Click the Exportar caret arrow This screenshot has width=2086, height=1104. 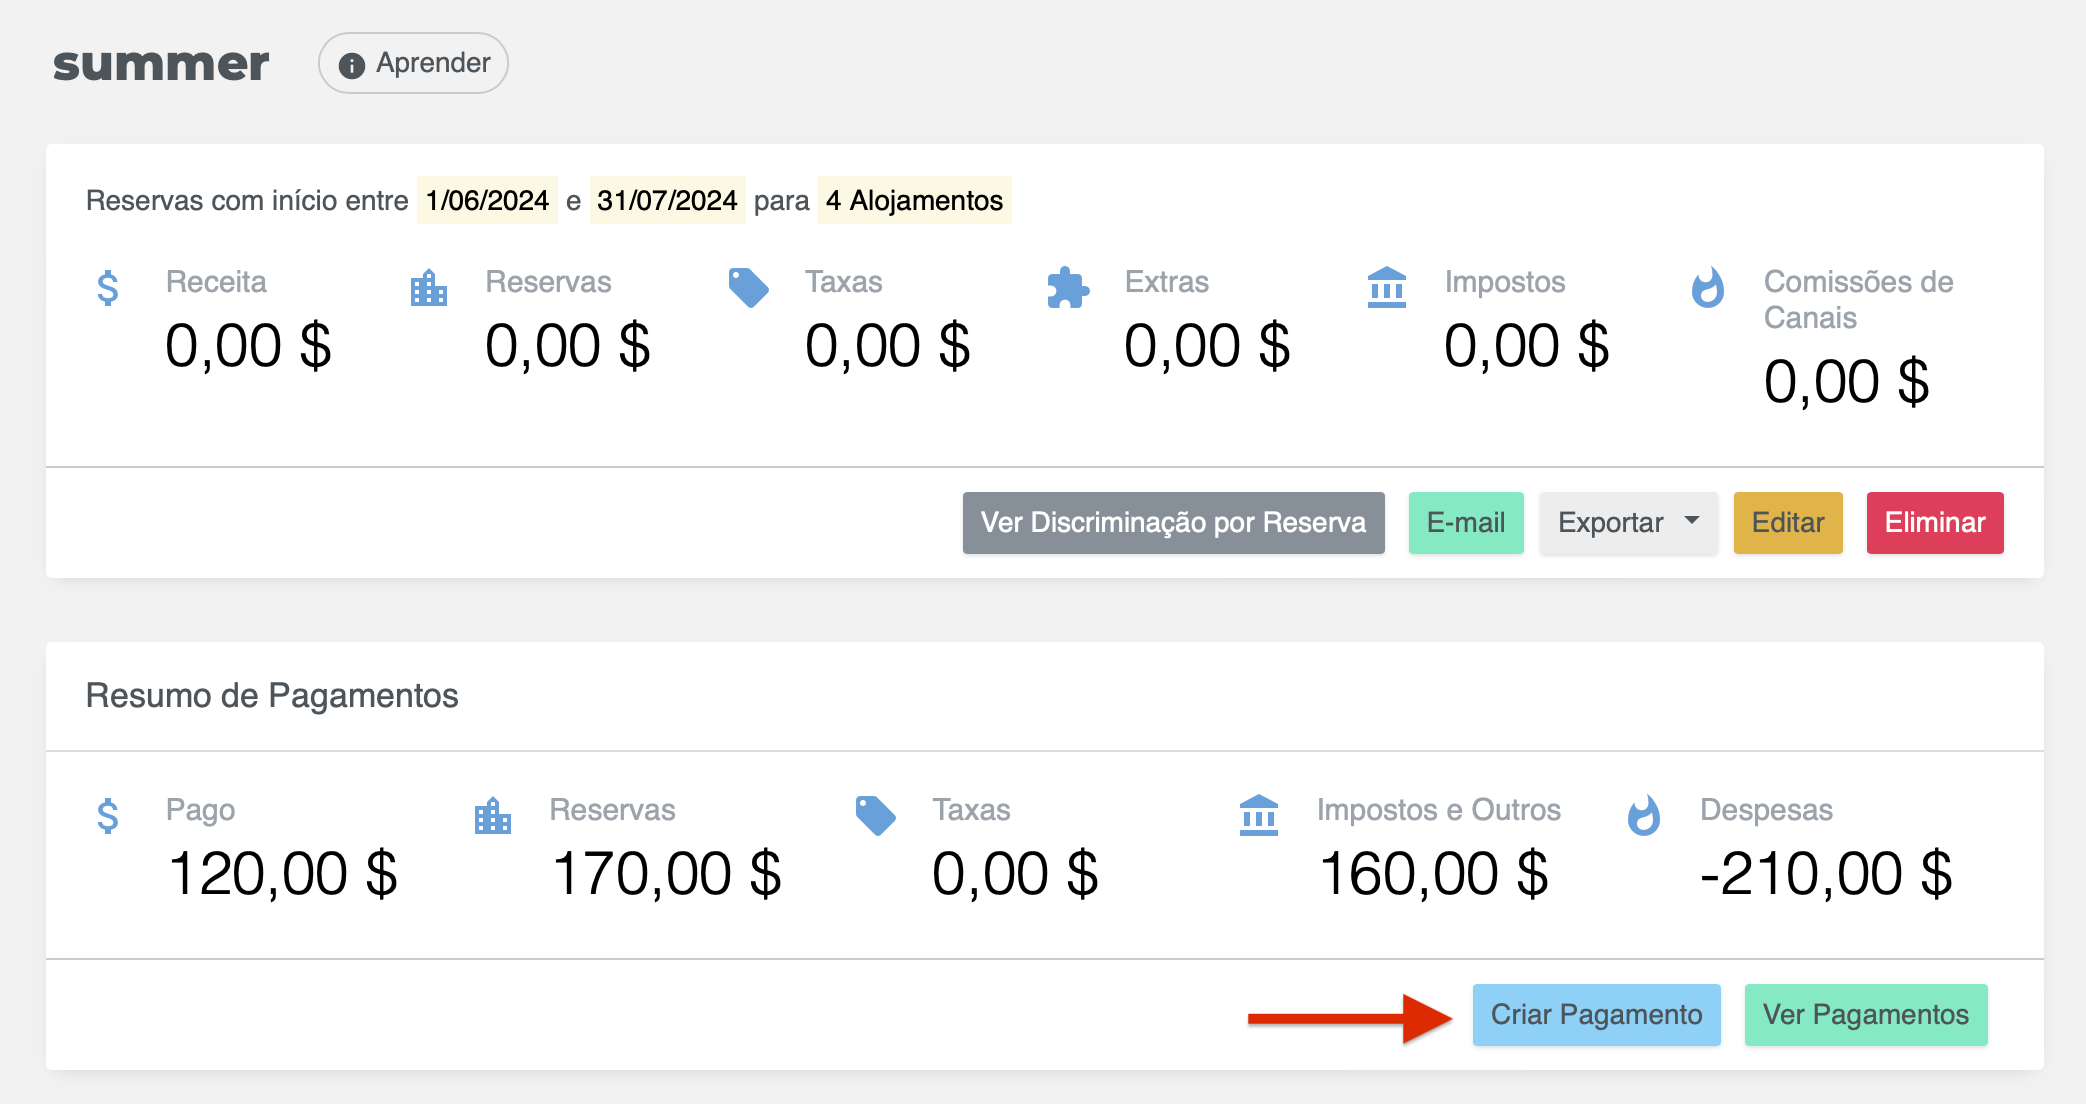tap(1692, 520)
